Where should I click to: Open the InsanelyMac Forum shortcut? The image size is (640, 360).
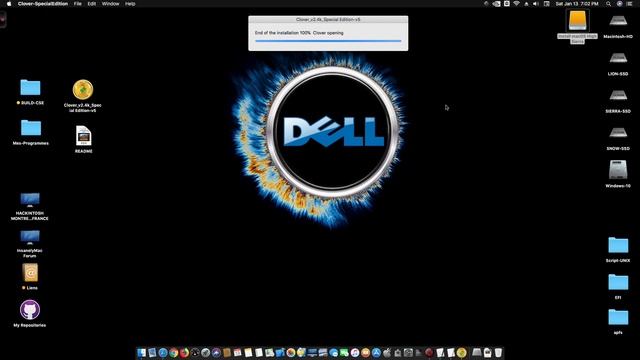(x=30, y=237)
